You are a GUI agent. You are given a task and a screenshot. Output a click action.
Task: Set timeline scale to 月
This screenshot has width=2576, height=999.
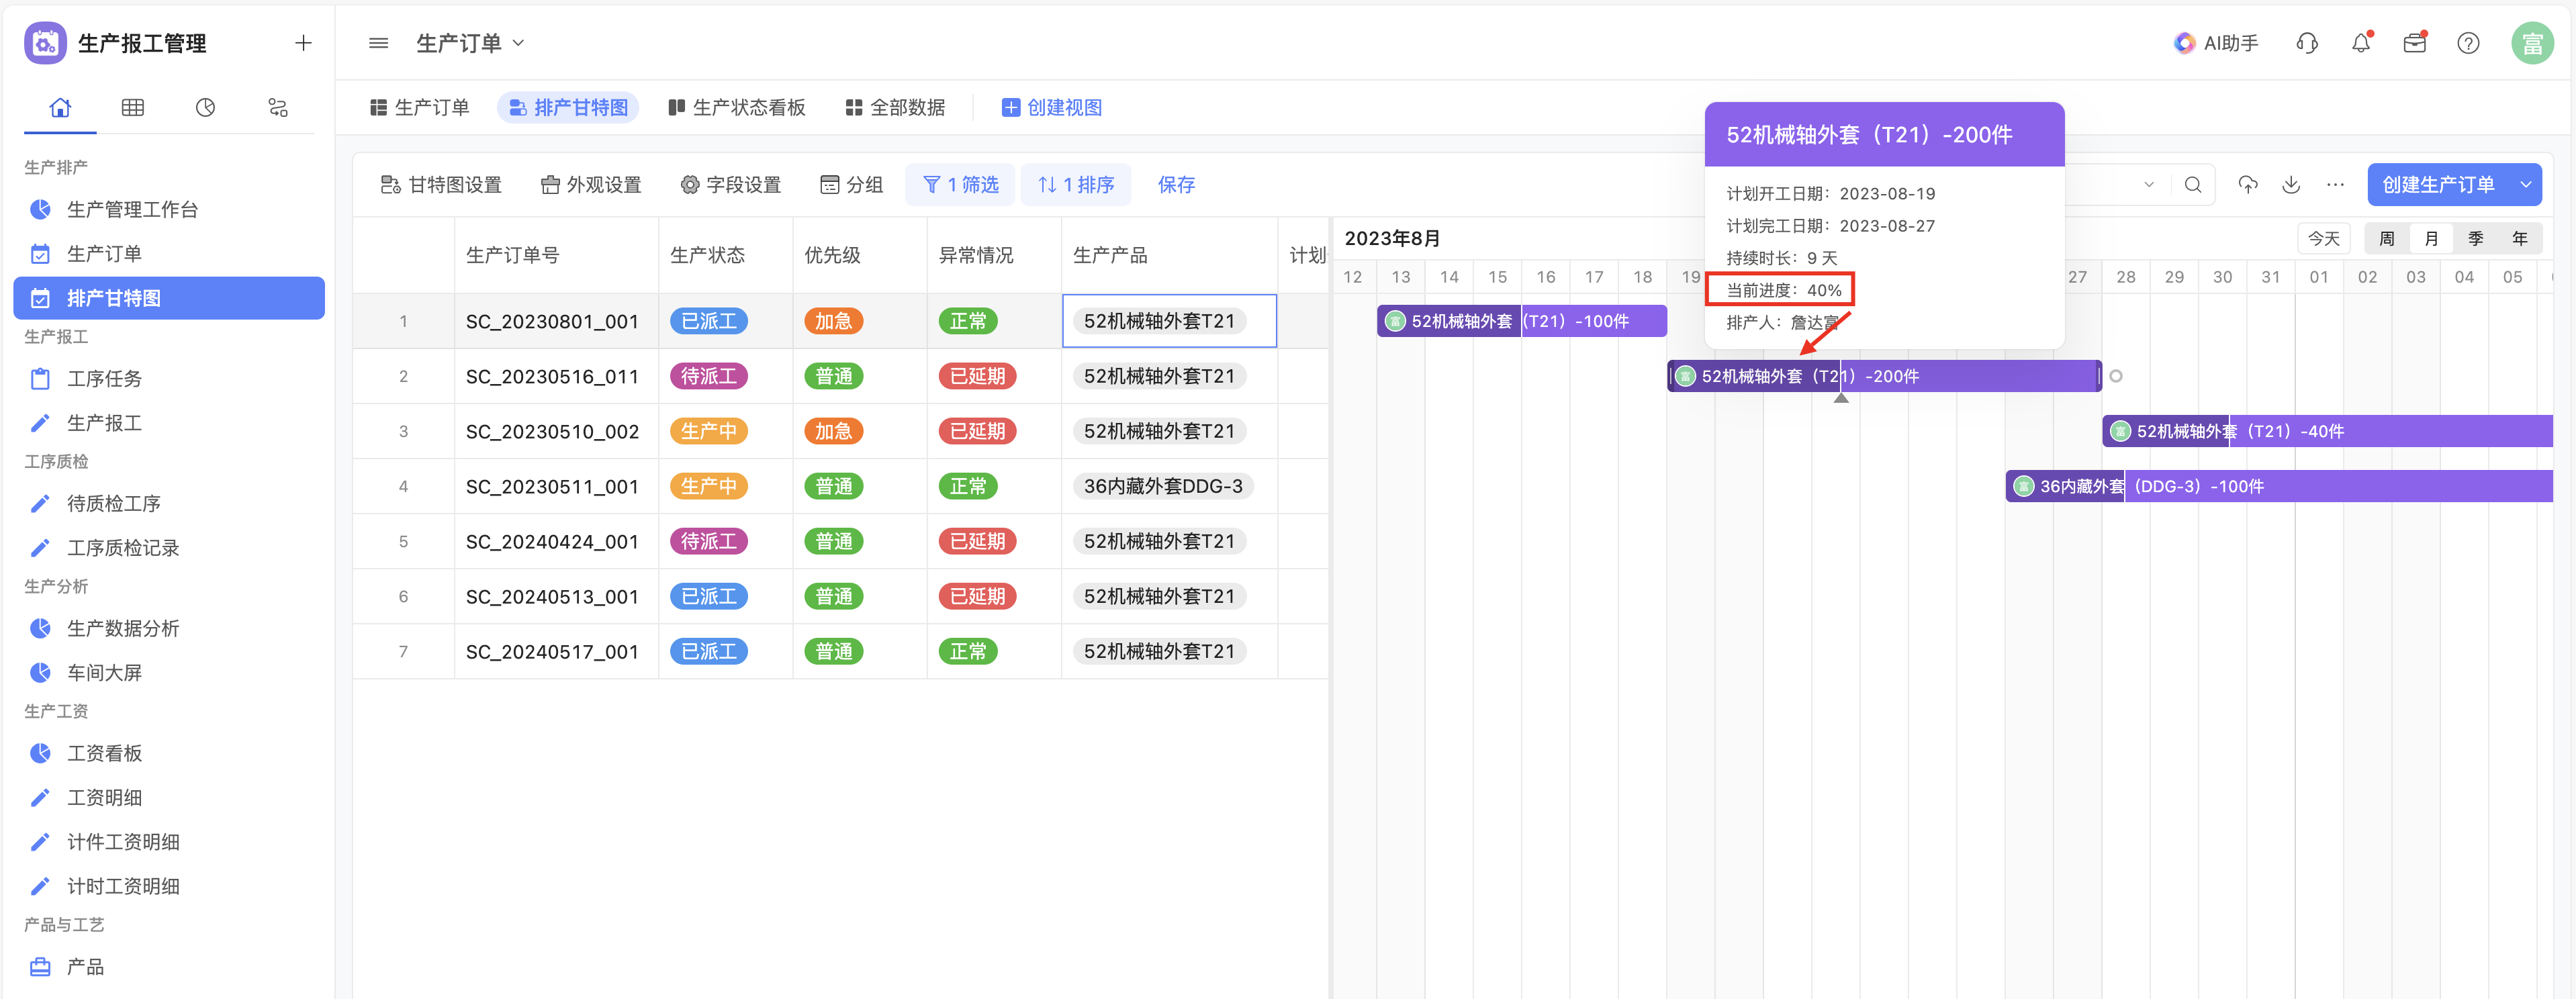2431,239
